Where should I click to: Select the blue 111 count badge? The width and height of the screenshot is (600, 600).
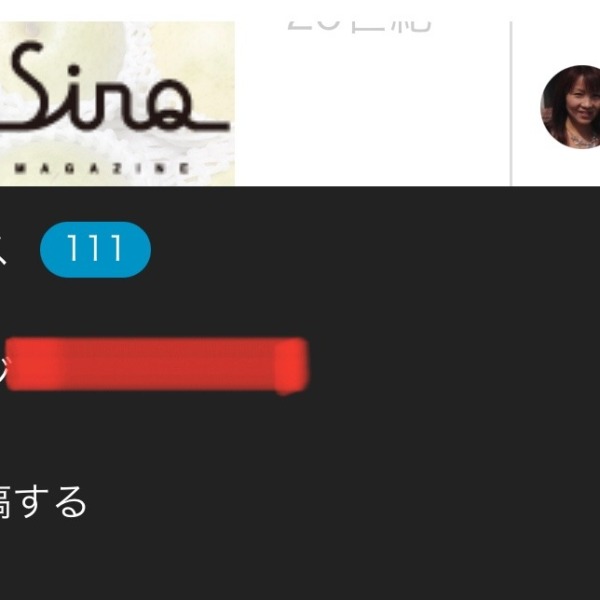95,249
